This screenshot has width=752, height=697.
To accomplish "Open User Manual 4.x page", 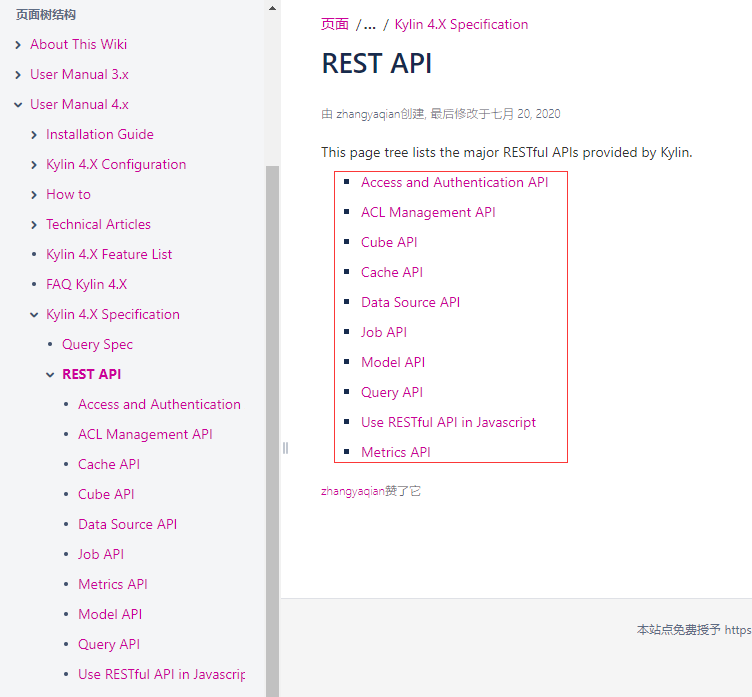I will pos(79,104).
